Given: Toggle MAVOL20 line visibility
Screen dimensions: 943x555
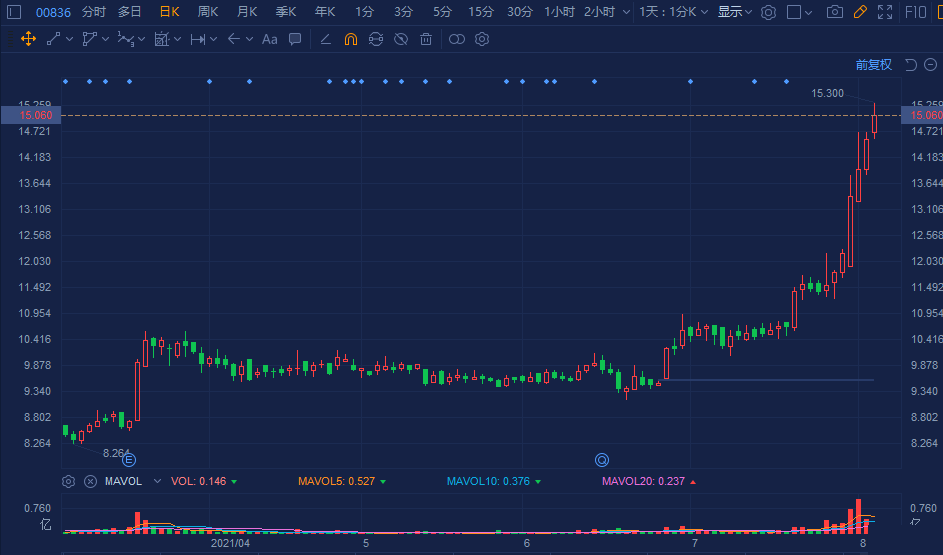Looking at the screenshot, I should 648,481.
